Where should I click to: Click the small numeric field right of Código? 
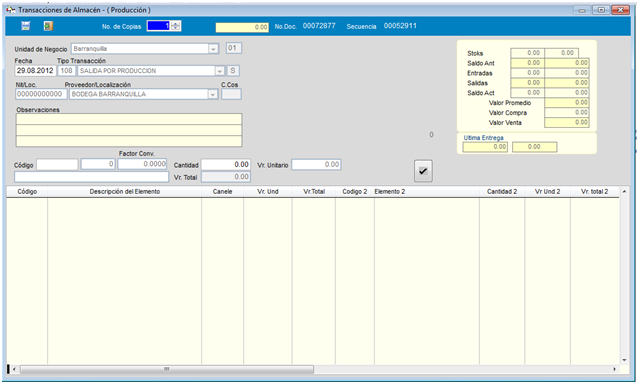point(98,164)
